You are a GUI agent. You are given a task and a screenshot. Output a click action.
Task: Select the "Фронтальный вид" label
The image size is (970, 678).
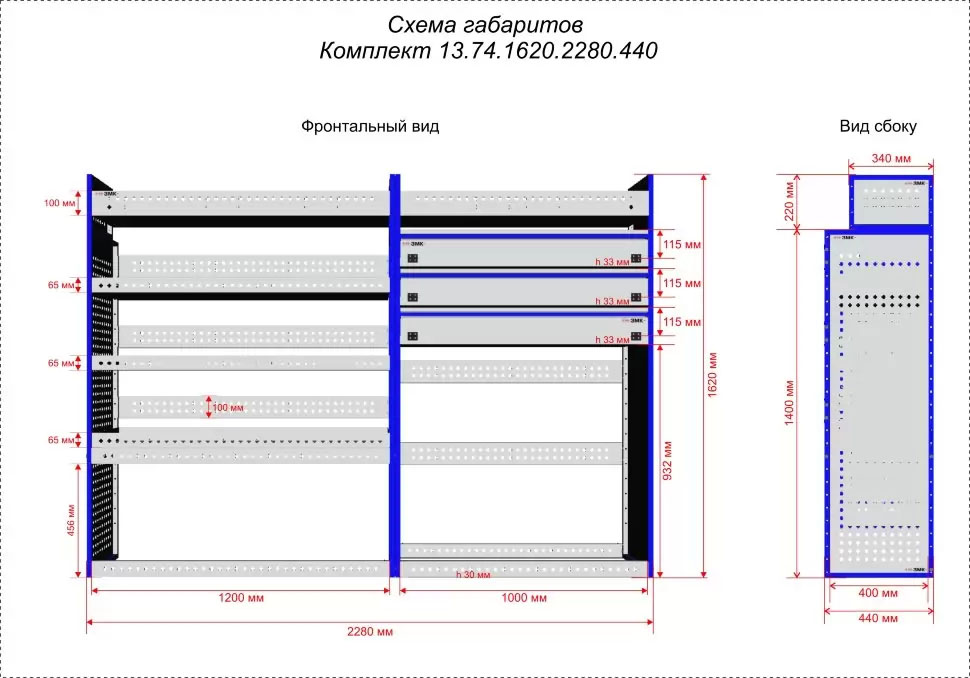click(370, 127)
